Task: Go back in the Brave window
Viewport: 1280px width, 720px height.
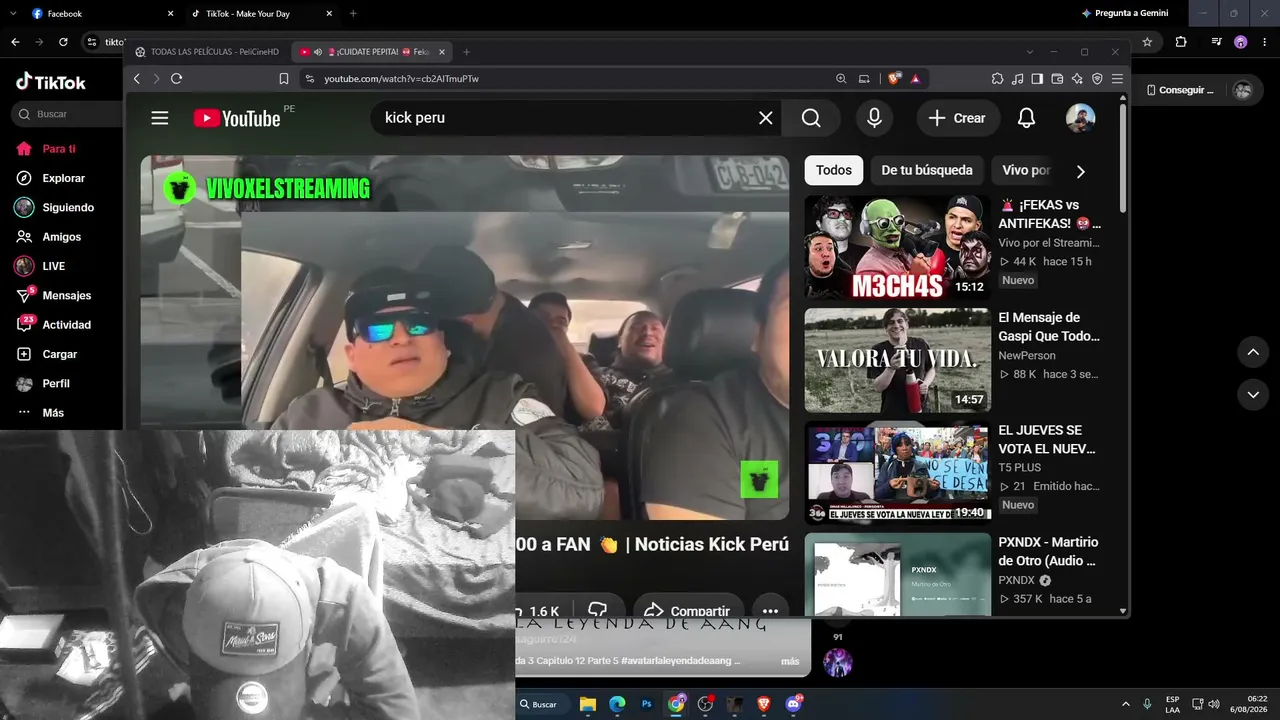Action: click(137, 78)
